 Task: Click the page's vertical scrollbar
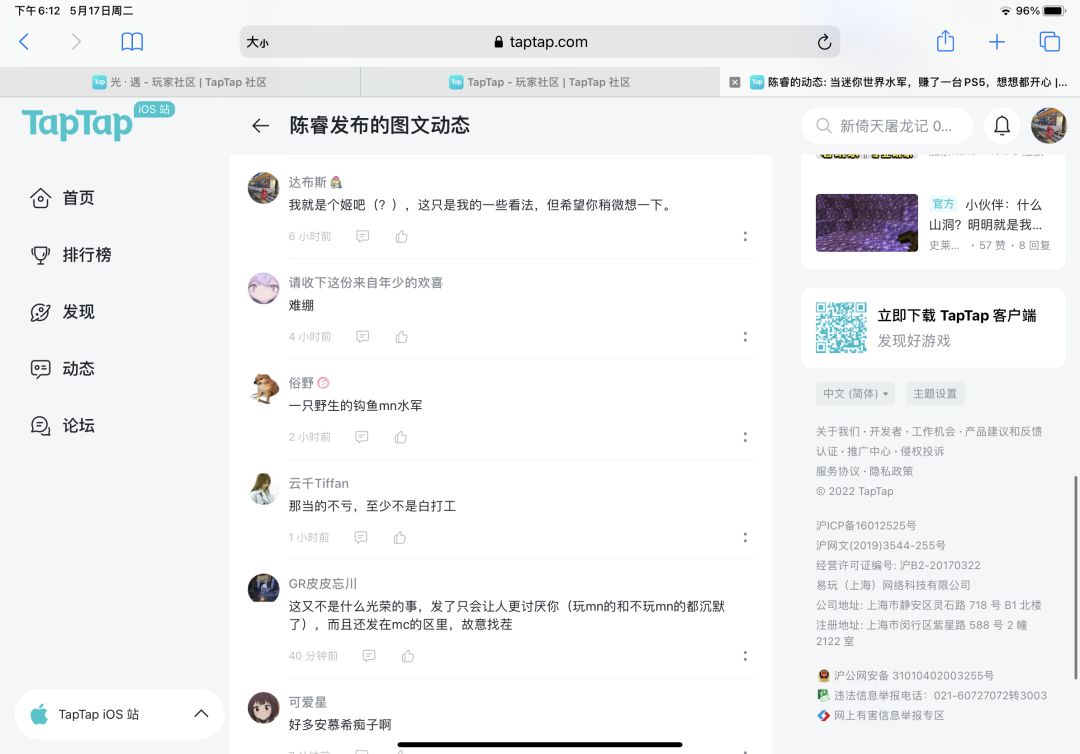1075,577
